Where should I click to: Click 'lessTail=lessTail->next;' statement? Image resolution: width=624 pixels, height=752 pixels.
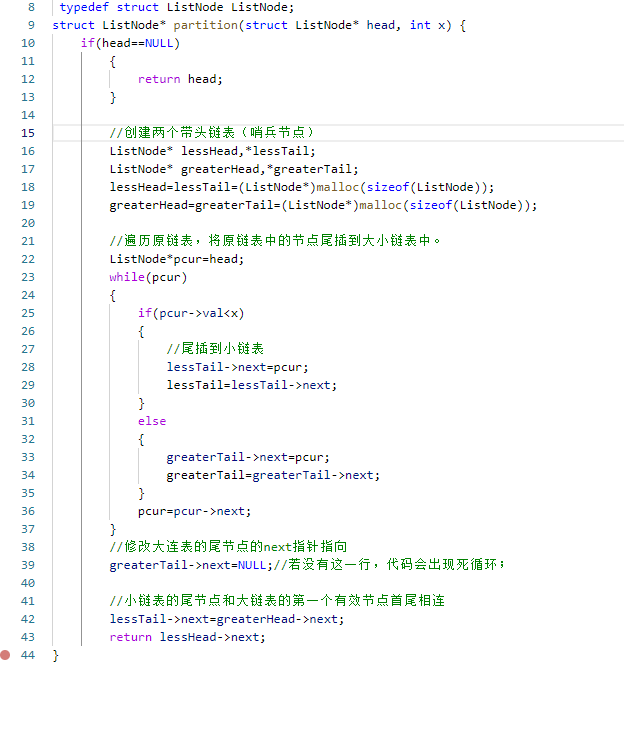pyautogui.click(x=252, y=385)
